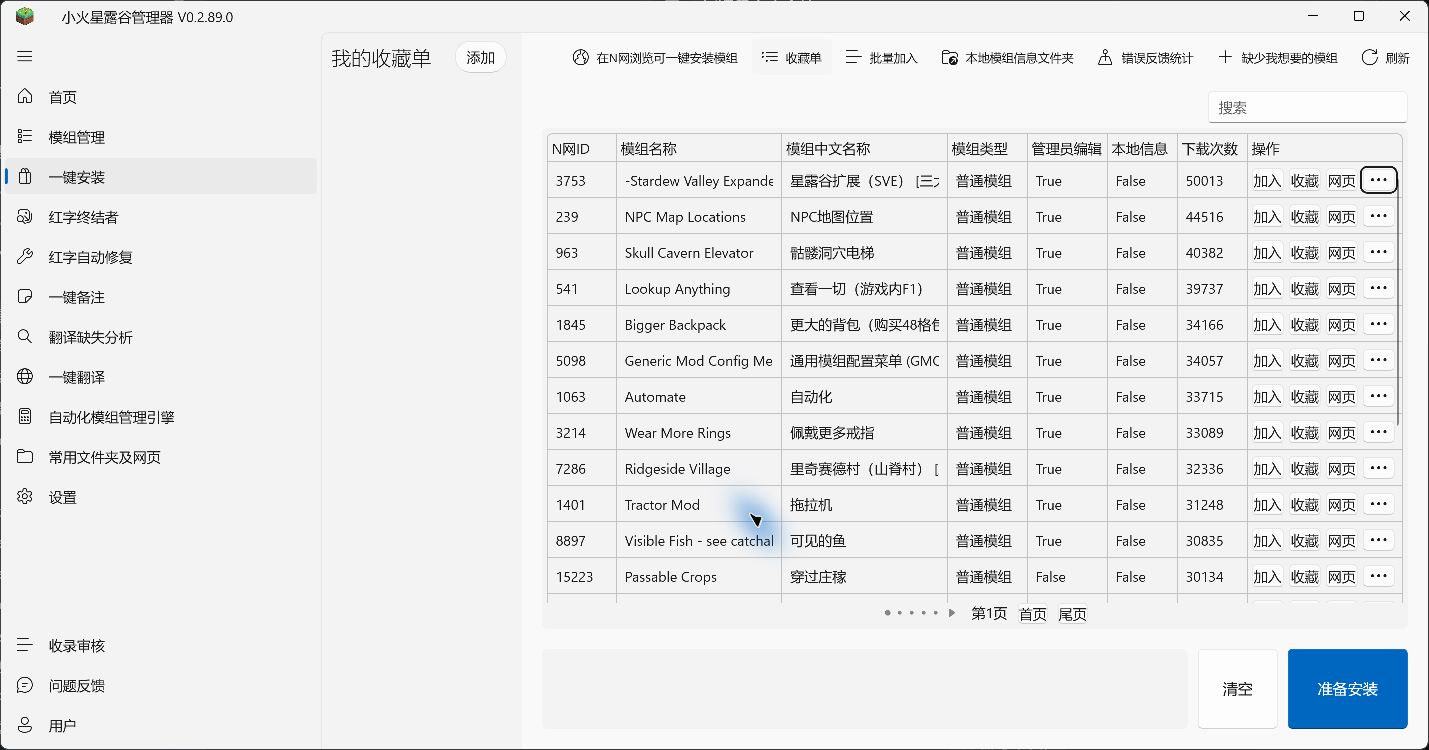Open more options for NPC Map Locations row

click(x=1378, y=216)
